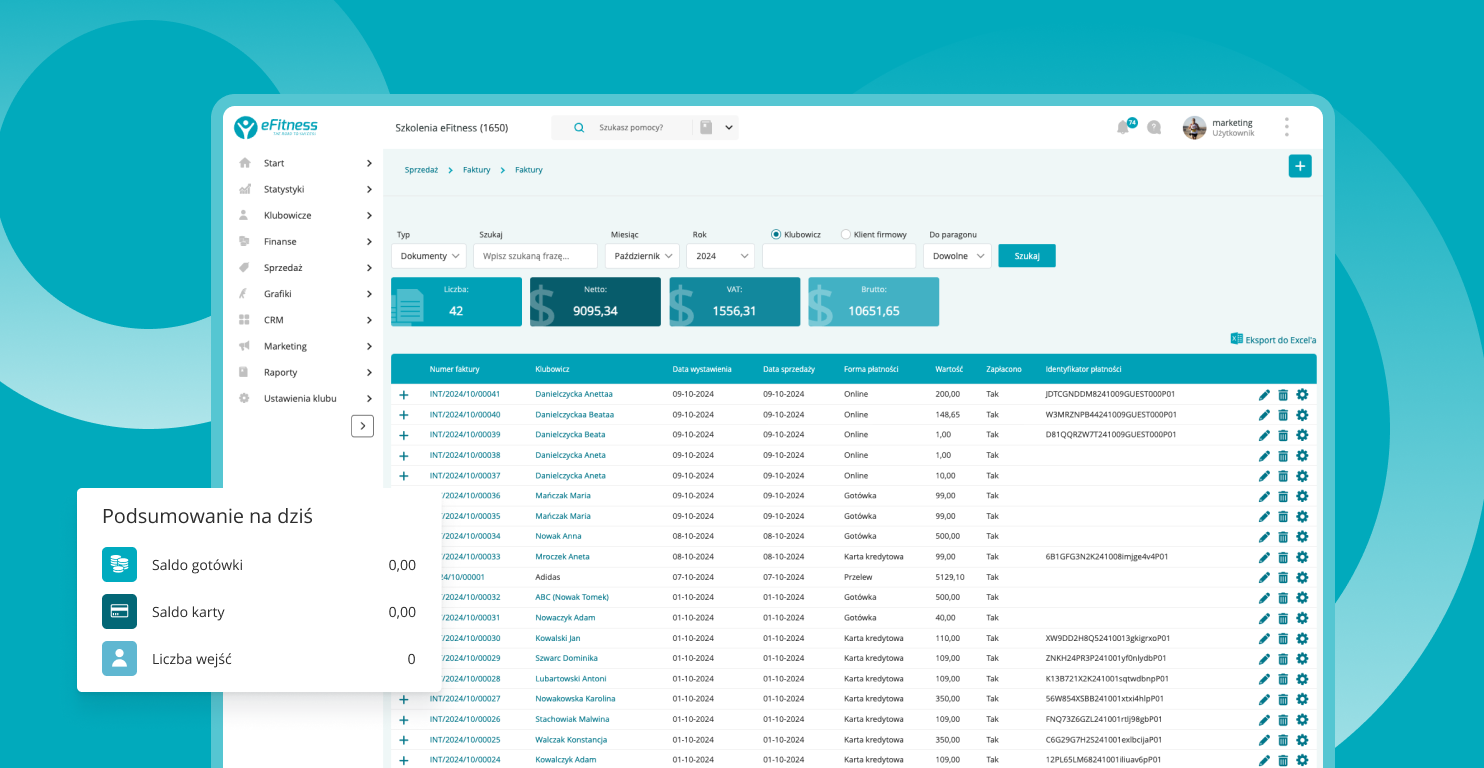The width and height of the screenshot is (1484, 768).
Task: Open settings gear for invoice INT/2024/10/00039
Action: point(1302,435)
